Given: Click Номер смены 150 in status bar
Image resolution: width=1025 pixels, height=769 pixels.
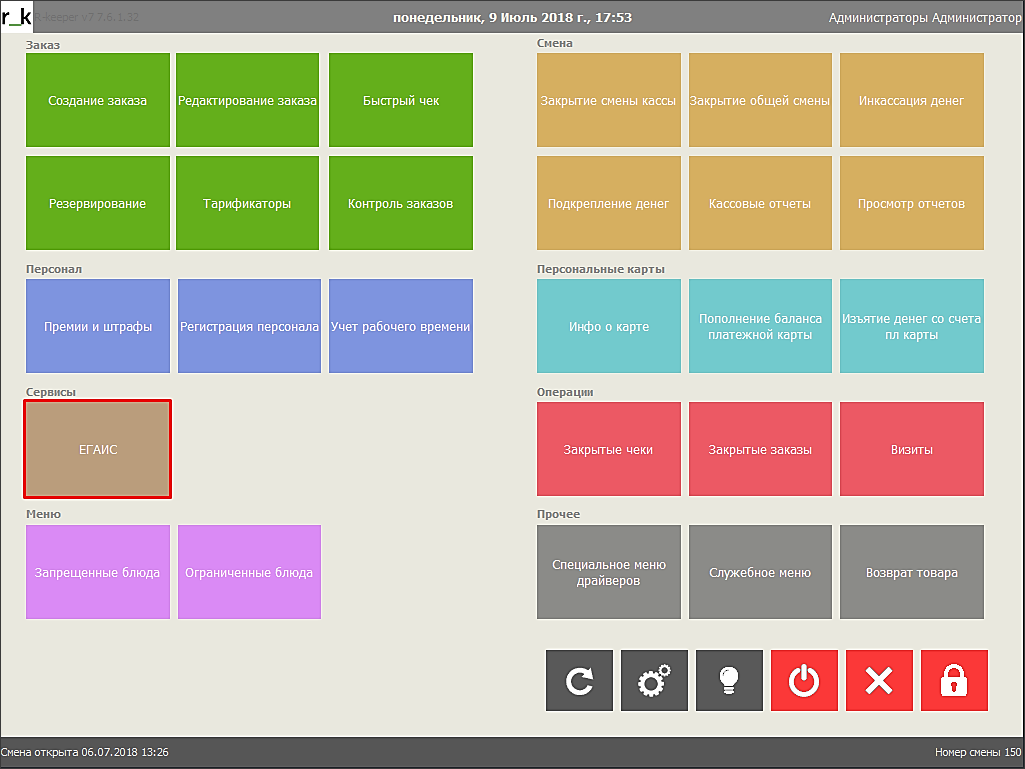Looking at the screenshot, I should pos(977,752).
